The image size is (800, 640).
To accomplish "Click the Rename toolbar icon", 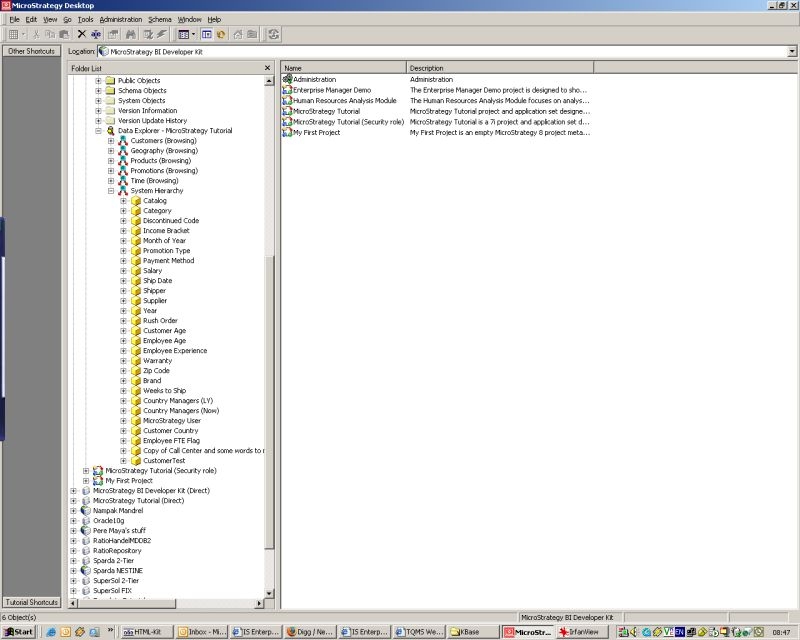I will coord(98,34).
